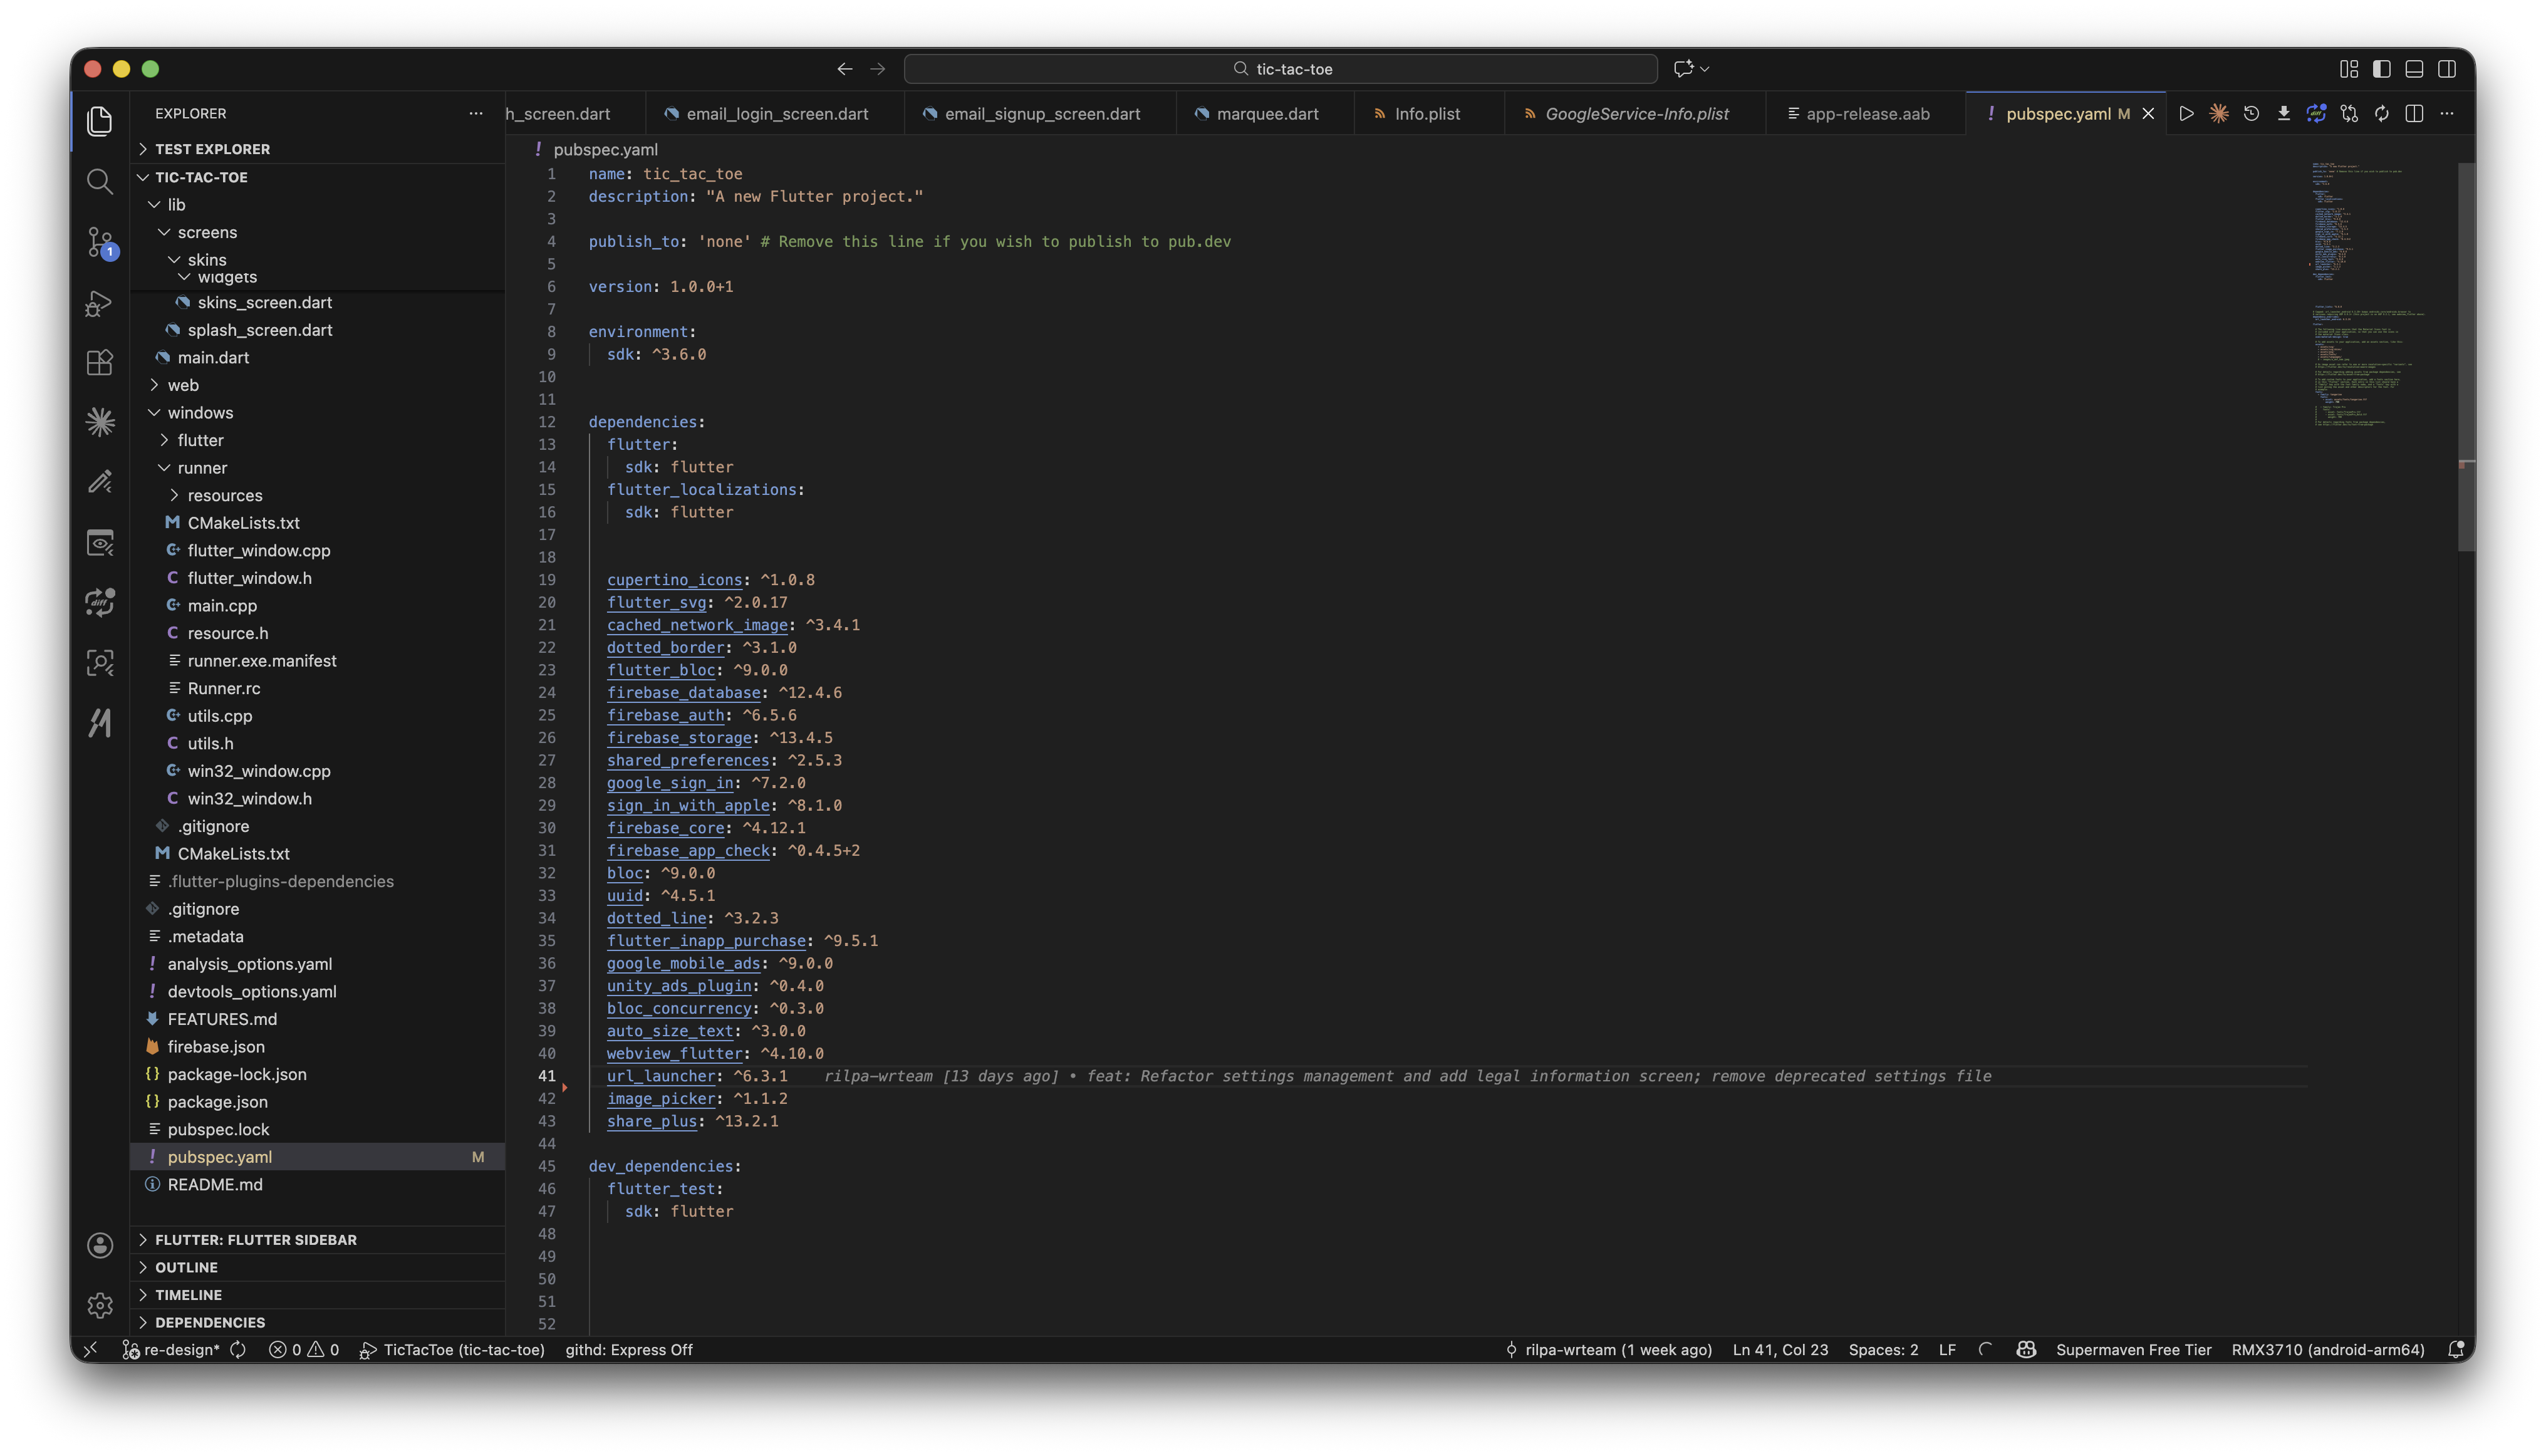
Task: Toggle the Secondary Side Bar
Action: pos(2447,69)
